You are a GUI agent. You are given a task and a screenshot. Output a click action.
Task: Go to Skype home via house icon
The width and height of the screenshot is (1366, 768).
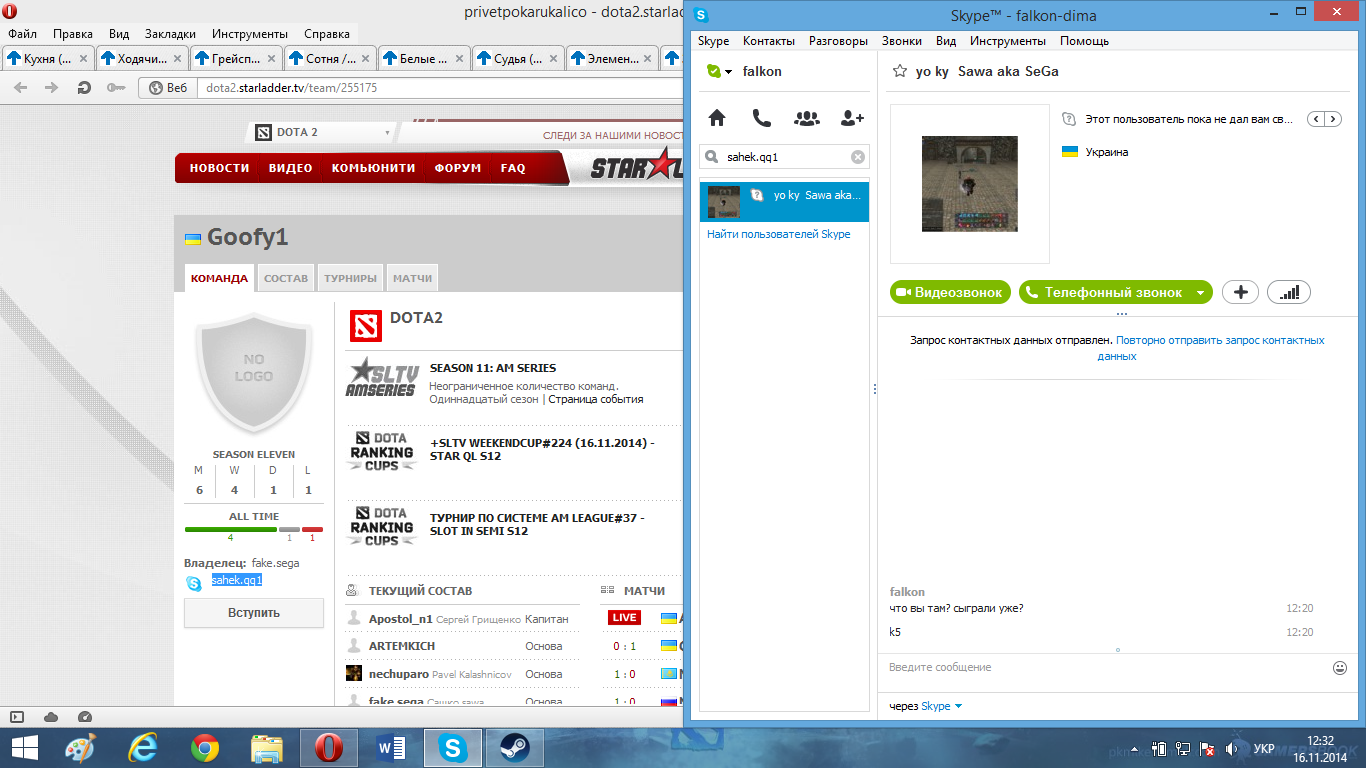(717, 118)
